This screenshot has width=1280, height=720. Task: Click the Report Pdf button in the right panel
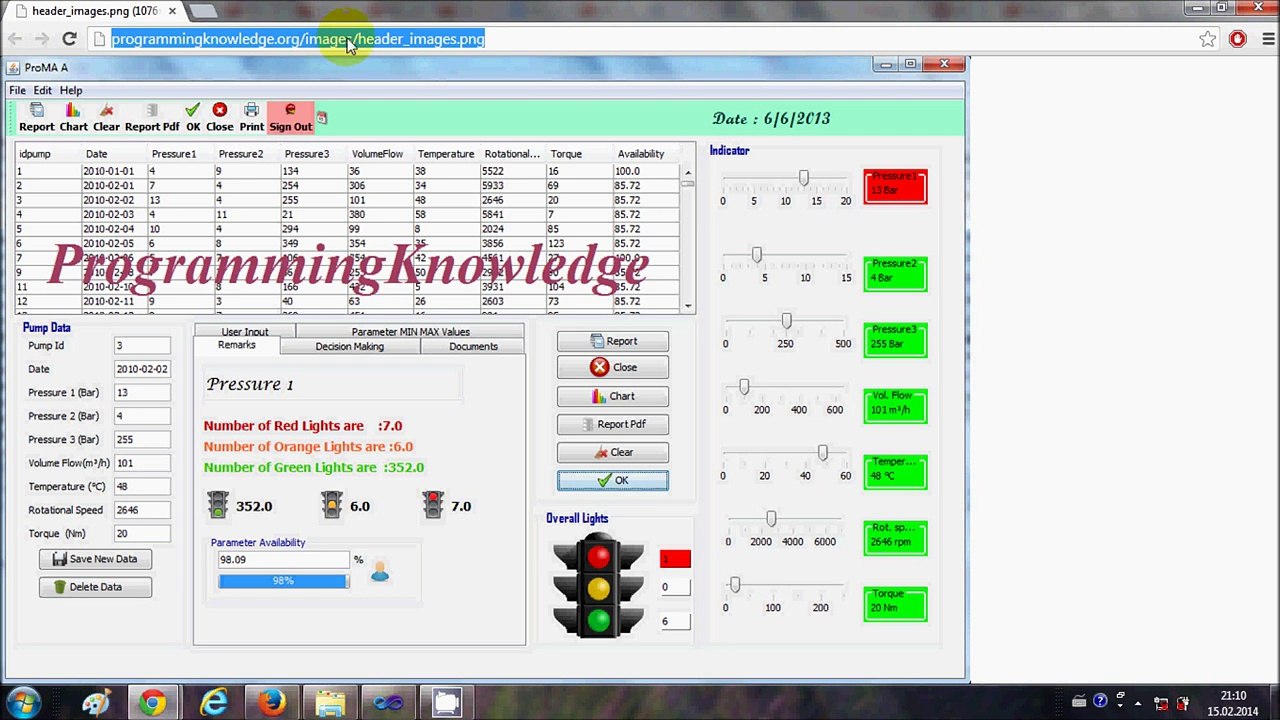[x=613, y=424]
